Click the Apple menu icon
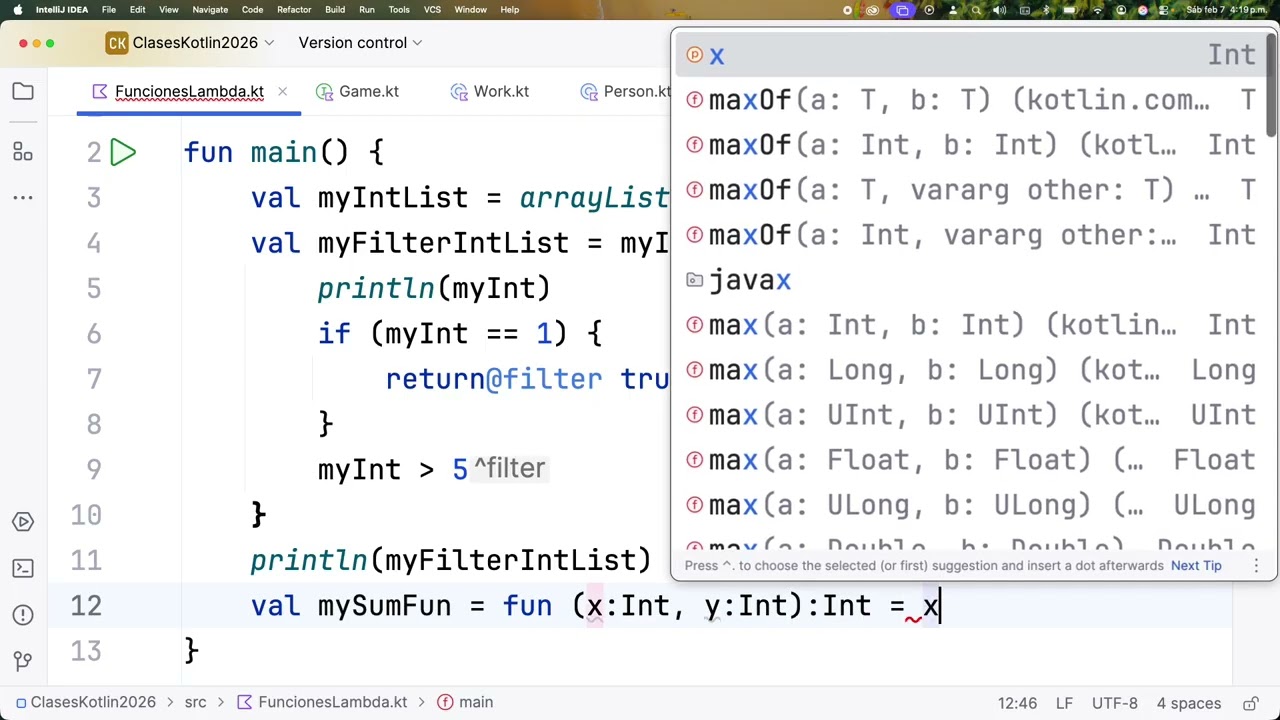This screenshot has height=720, width=1280. coord(17,10)
